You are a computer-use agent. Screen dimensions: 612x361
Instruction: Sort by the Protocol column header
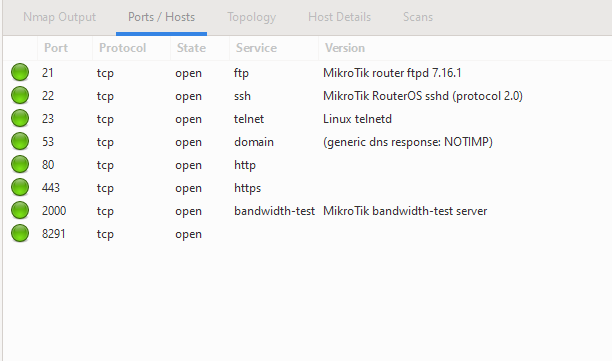click(x=131, y=48)
